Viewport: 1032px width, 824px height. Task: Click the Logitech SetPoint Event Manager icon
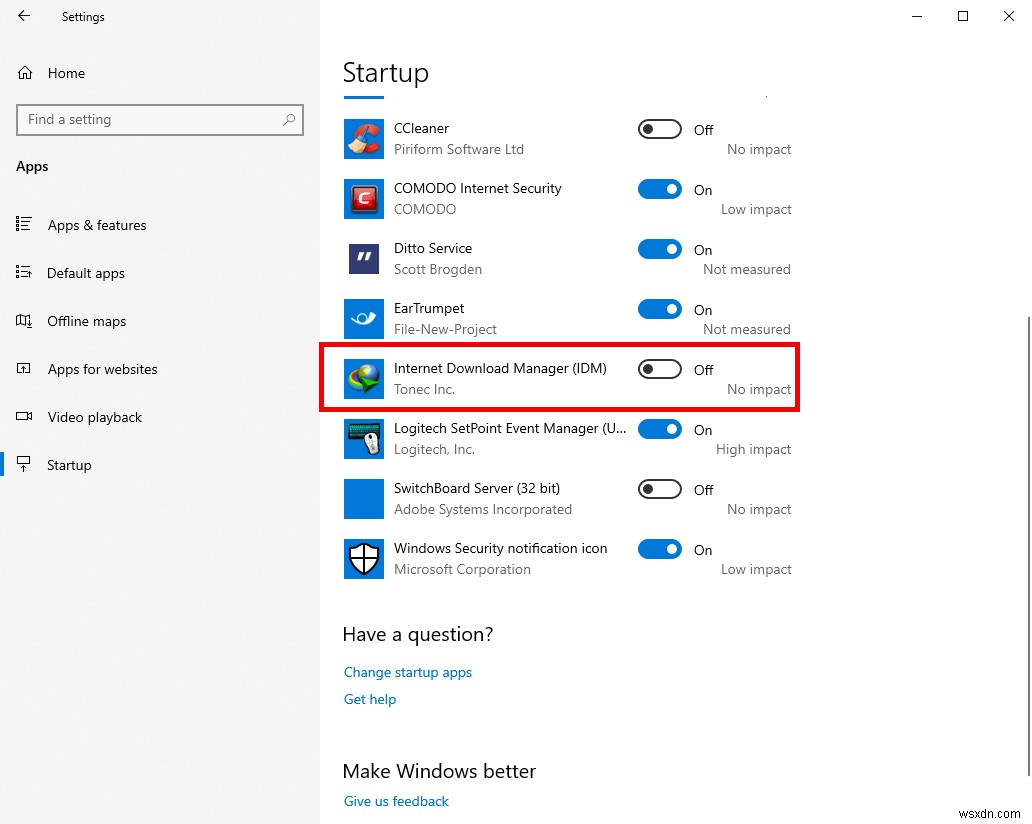coord(363,438)
